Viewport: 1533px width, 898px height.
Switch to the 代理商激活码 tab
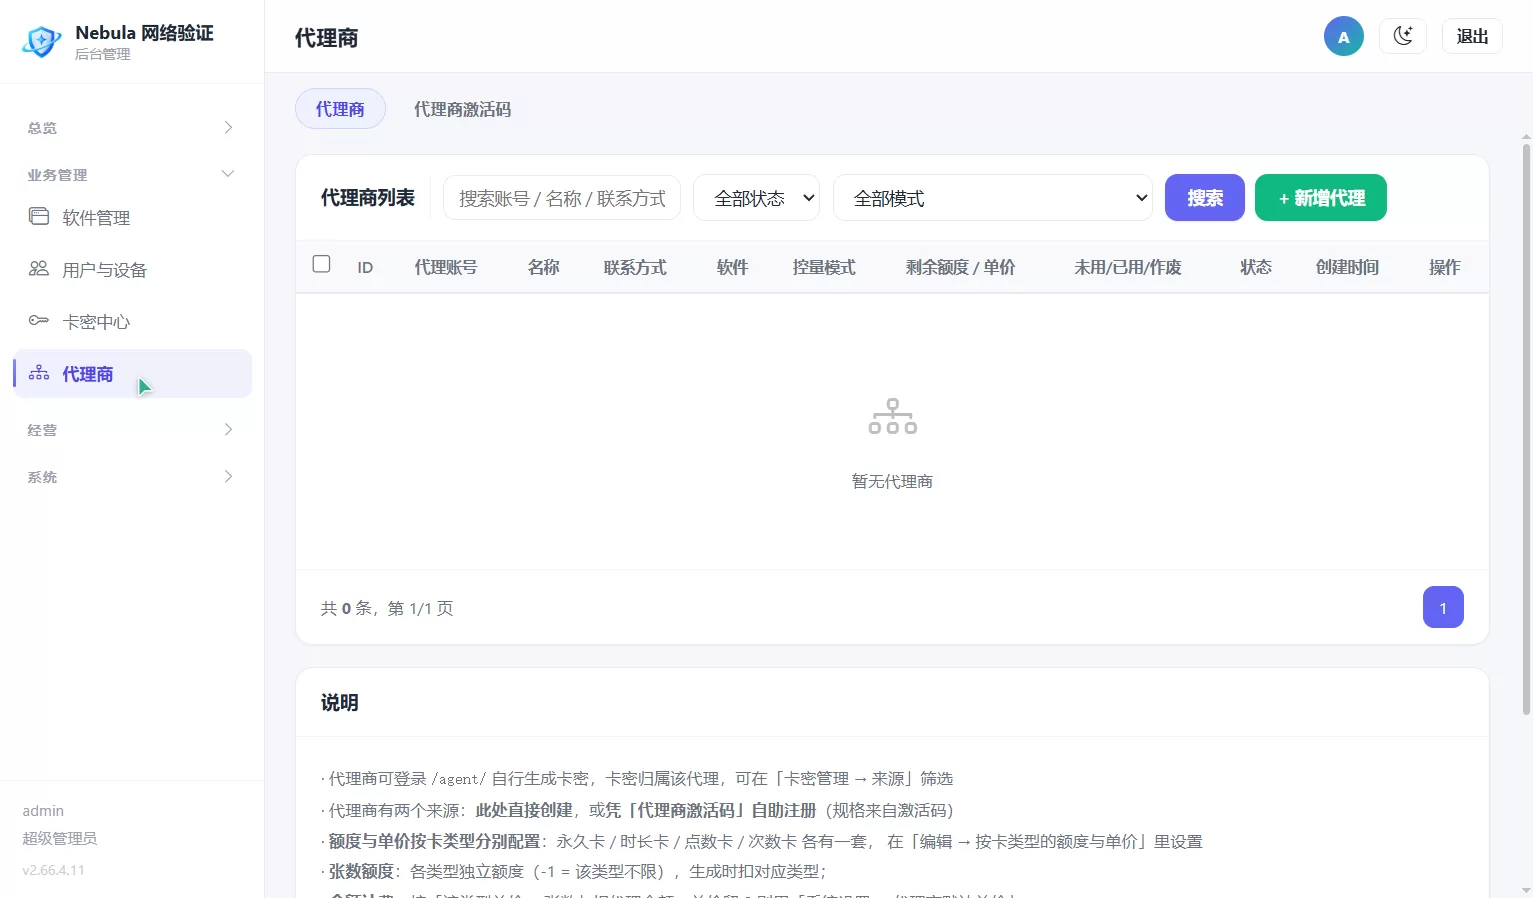pyautogui.click(x=462, y=109)
